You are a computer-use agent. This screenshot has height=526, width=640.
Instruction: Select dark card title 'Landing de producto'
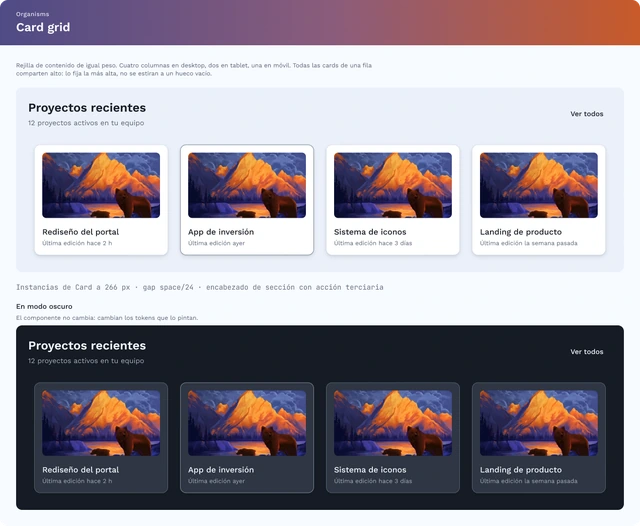click(x=520, y=470)
